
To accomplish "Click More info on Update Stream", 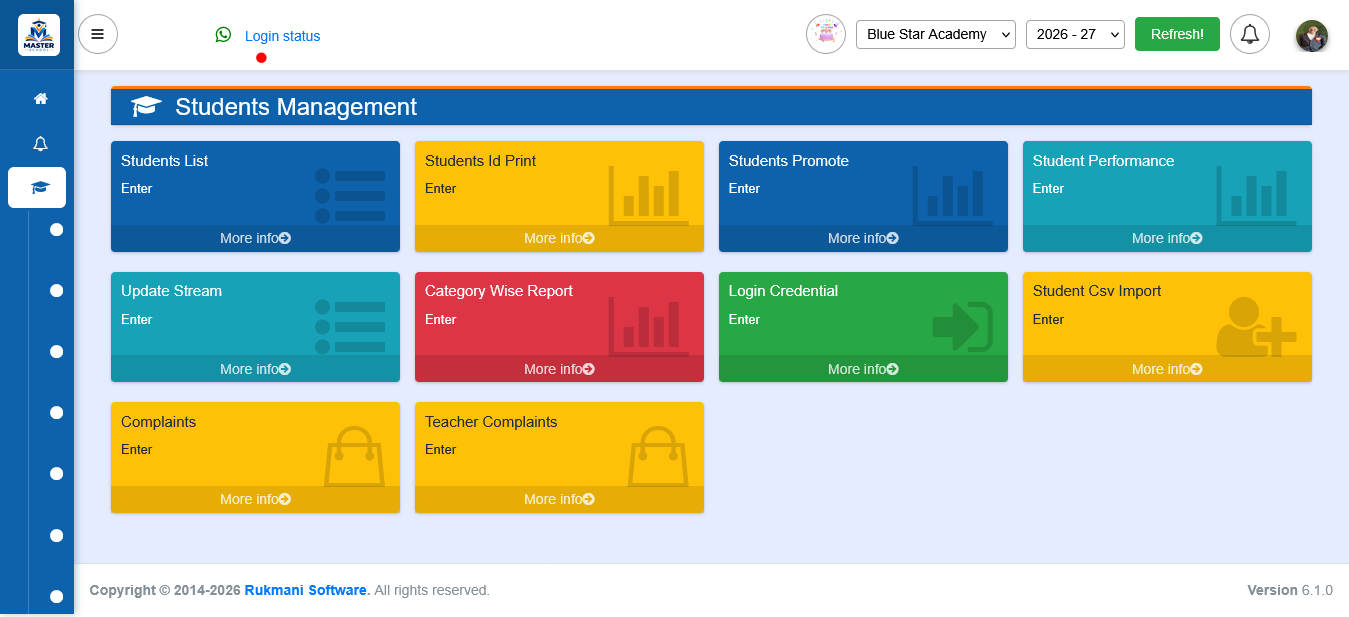I will tap(255, 369).
